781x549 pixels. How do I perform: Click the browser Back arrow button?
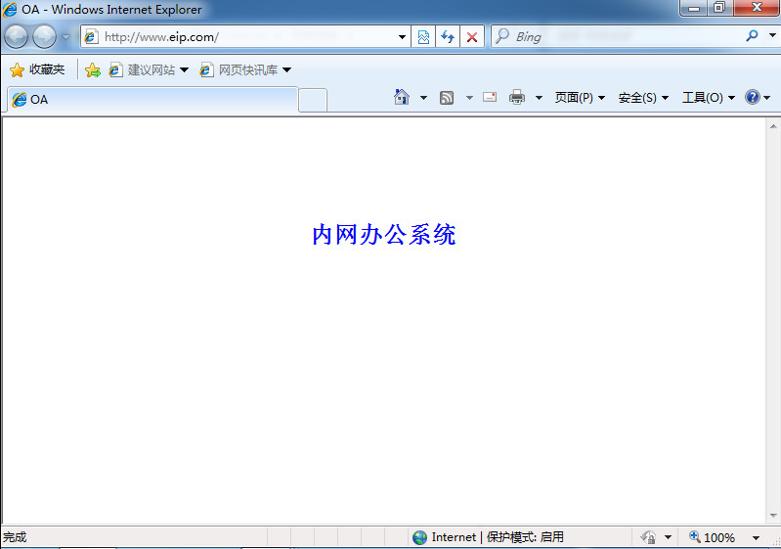click(16, 36)
